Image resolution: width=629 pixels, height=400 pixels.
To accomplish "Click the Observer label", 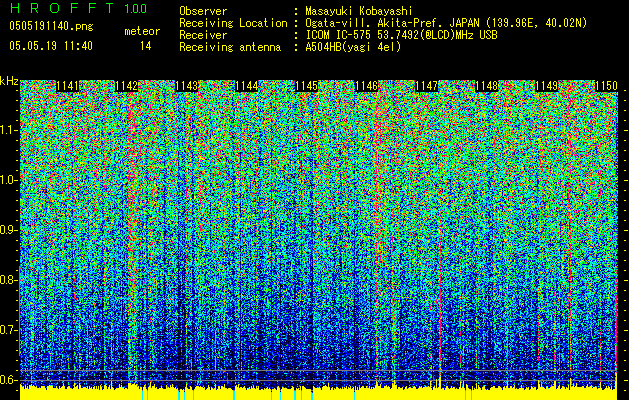I will pos(203,11).
